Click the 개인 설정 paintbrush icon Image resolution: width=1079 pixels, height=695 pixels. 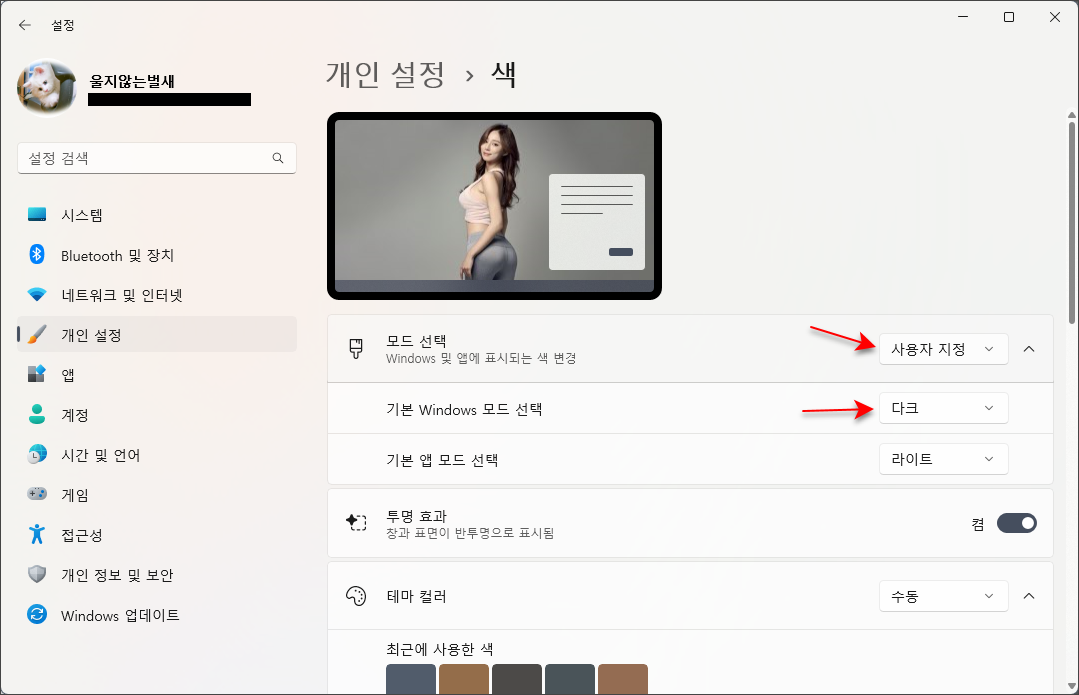37,334
